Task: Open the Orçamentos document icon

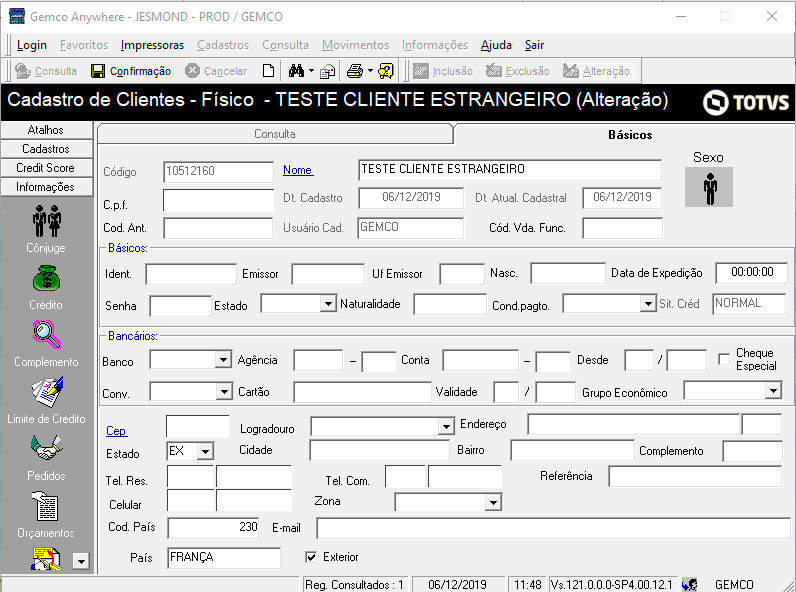Action: tap(46, 506)
